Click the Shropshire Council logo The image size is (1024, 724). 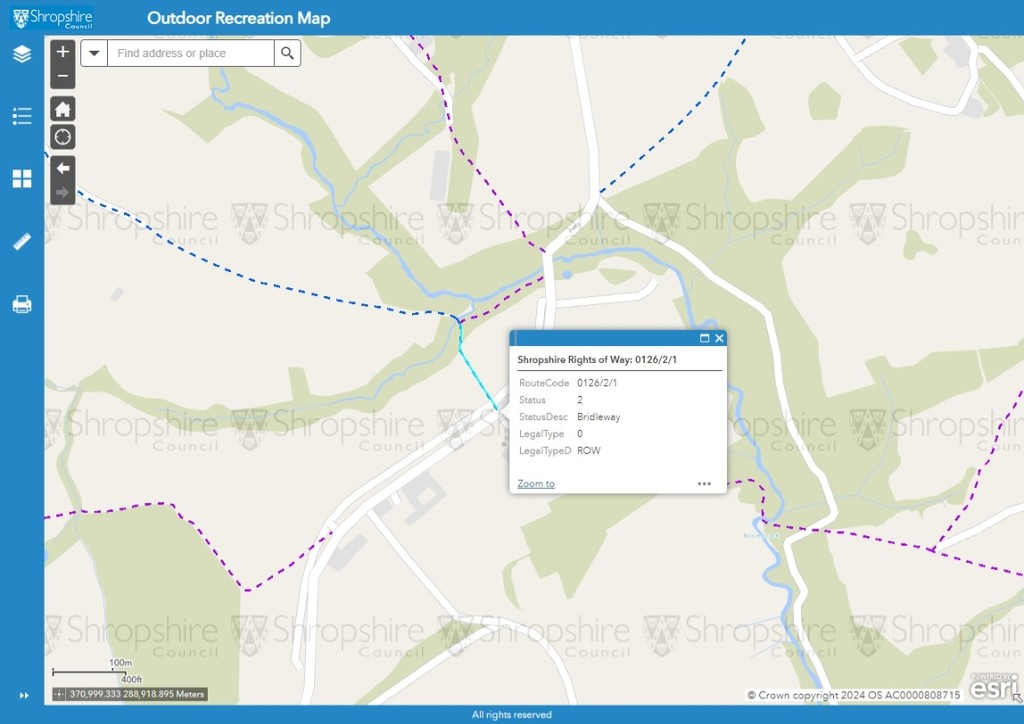pyautogui.click(x=52, y=18)
